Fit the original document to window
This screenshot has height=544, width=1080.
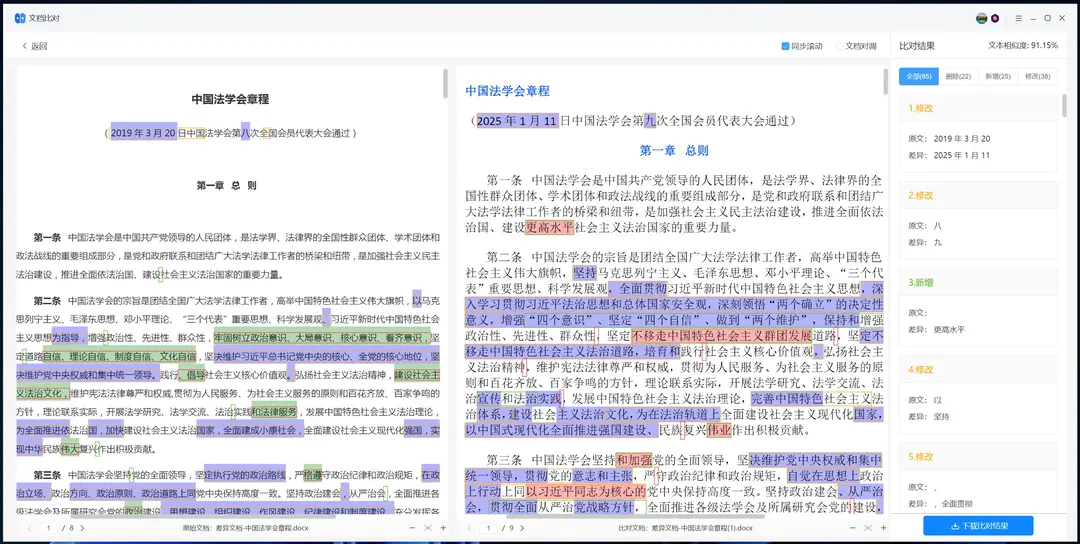428,528
